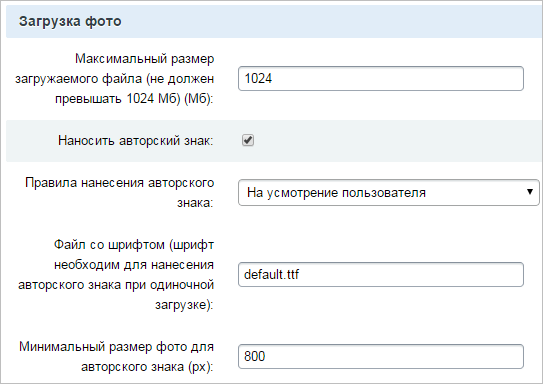Image resolution: width=543 pixels, height=384 pixels.
Task: Click the "необходим для нанесения" label line
Action: coord(134,265)
